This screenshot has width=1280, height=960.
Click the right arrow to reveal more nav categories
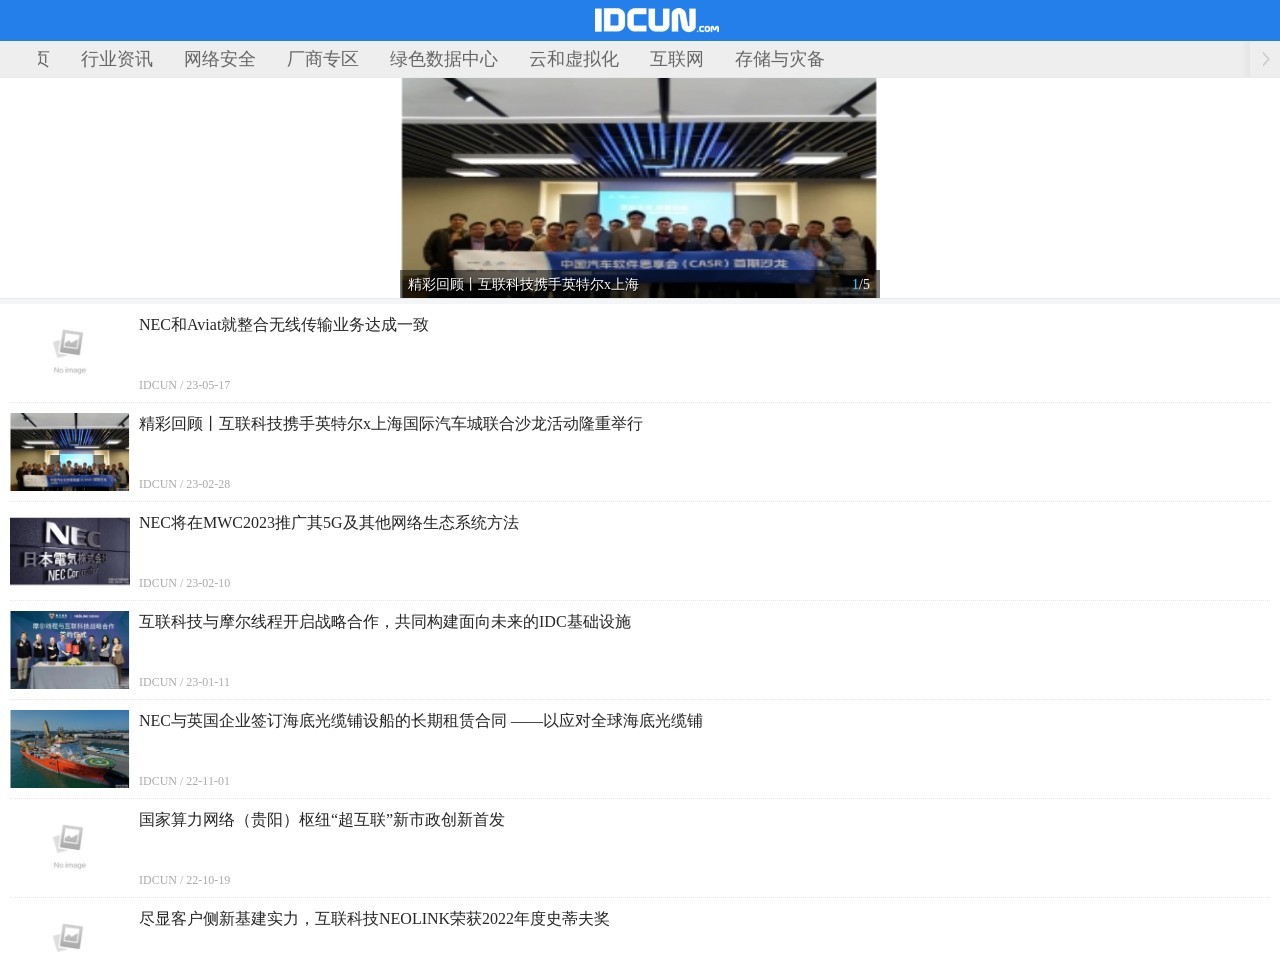click(x=1266, y=59)
